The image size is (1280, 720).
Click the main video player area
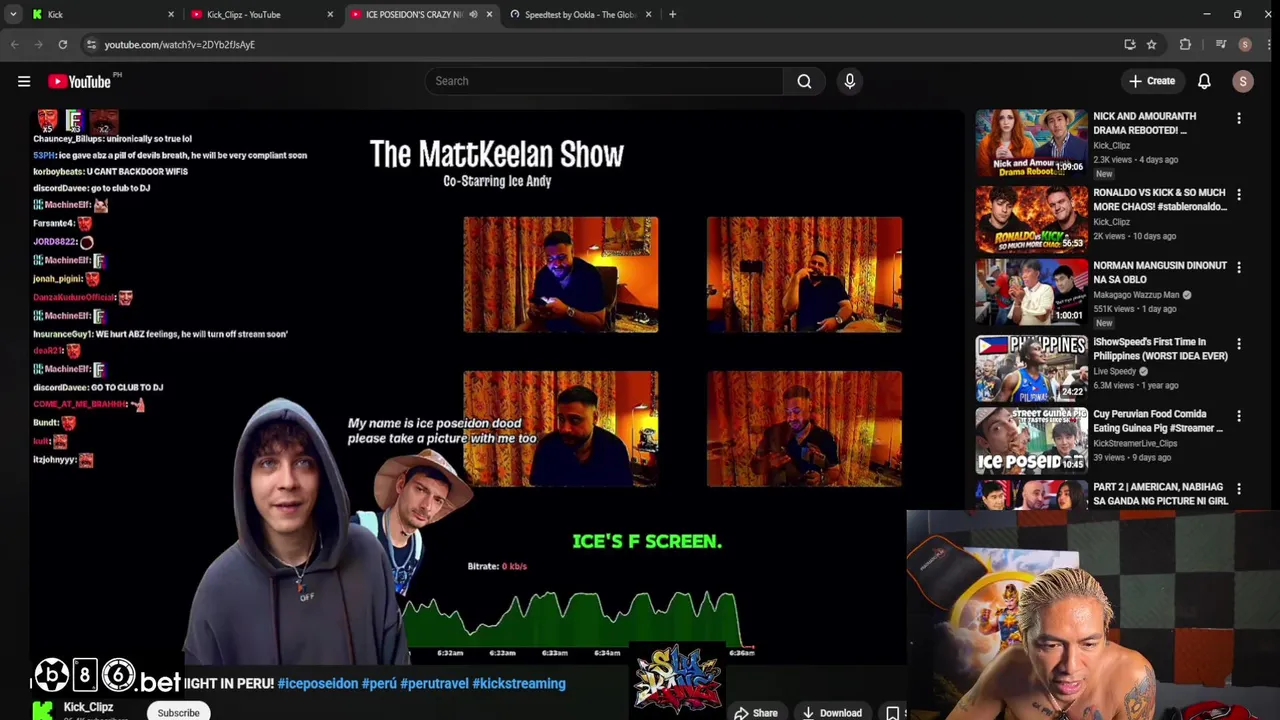(x=497, y=385)
